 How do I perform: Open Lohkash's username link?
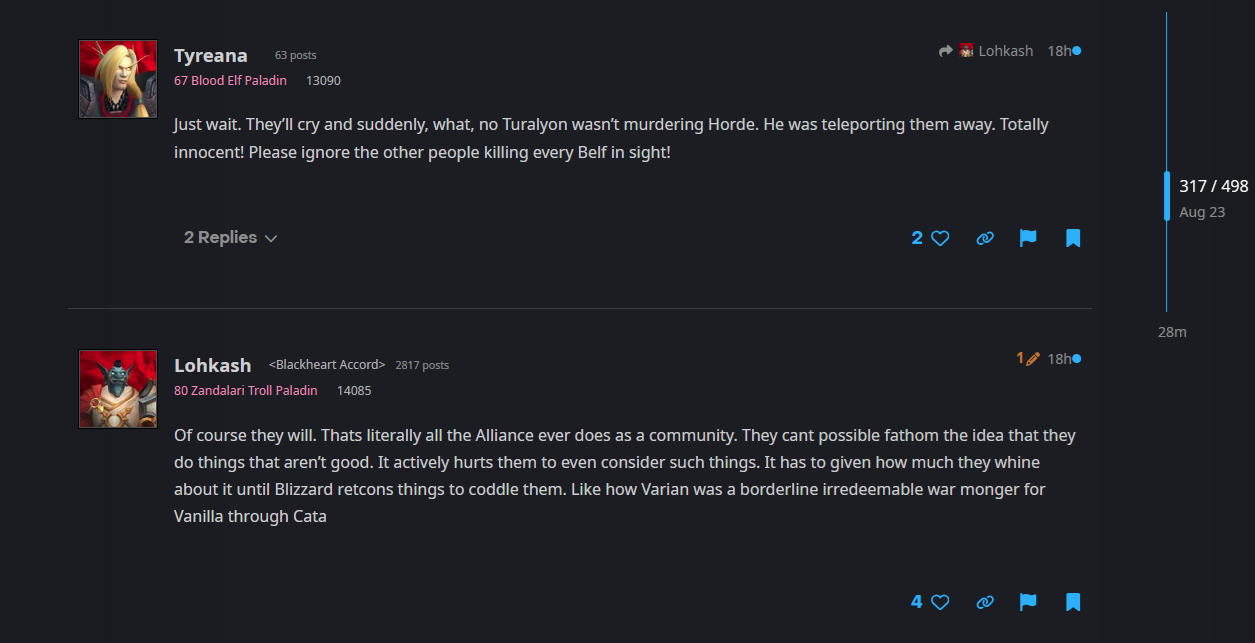tap(212, 365)
